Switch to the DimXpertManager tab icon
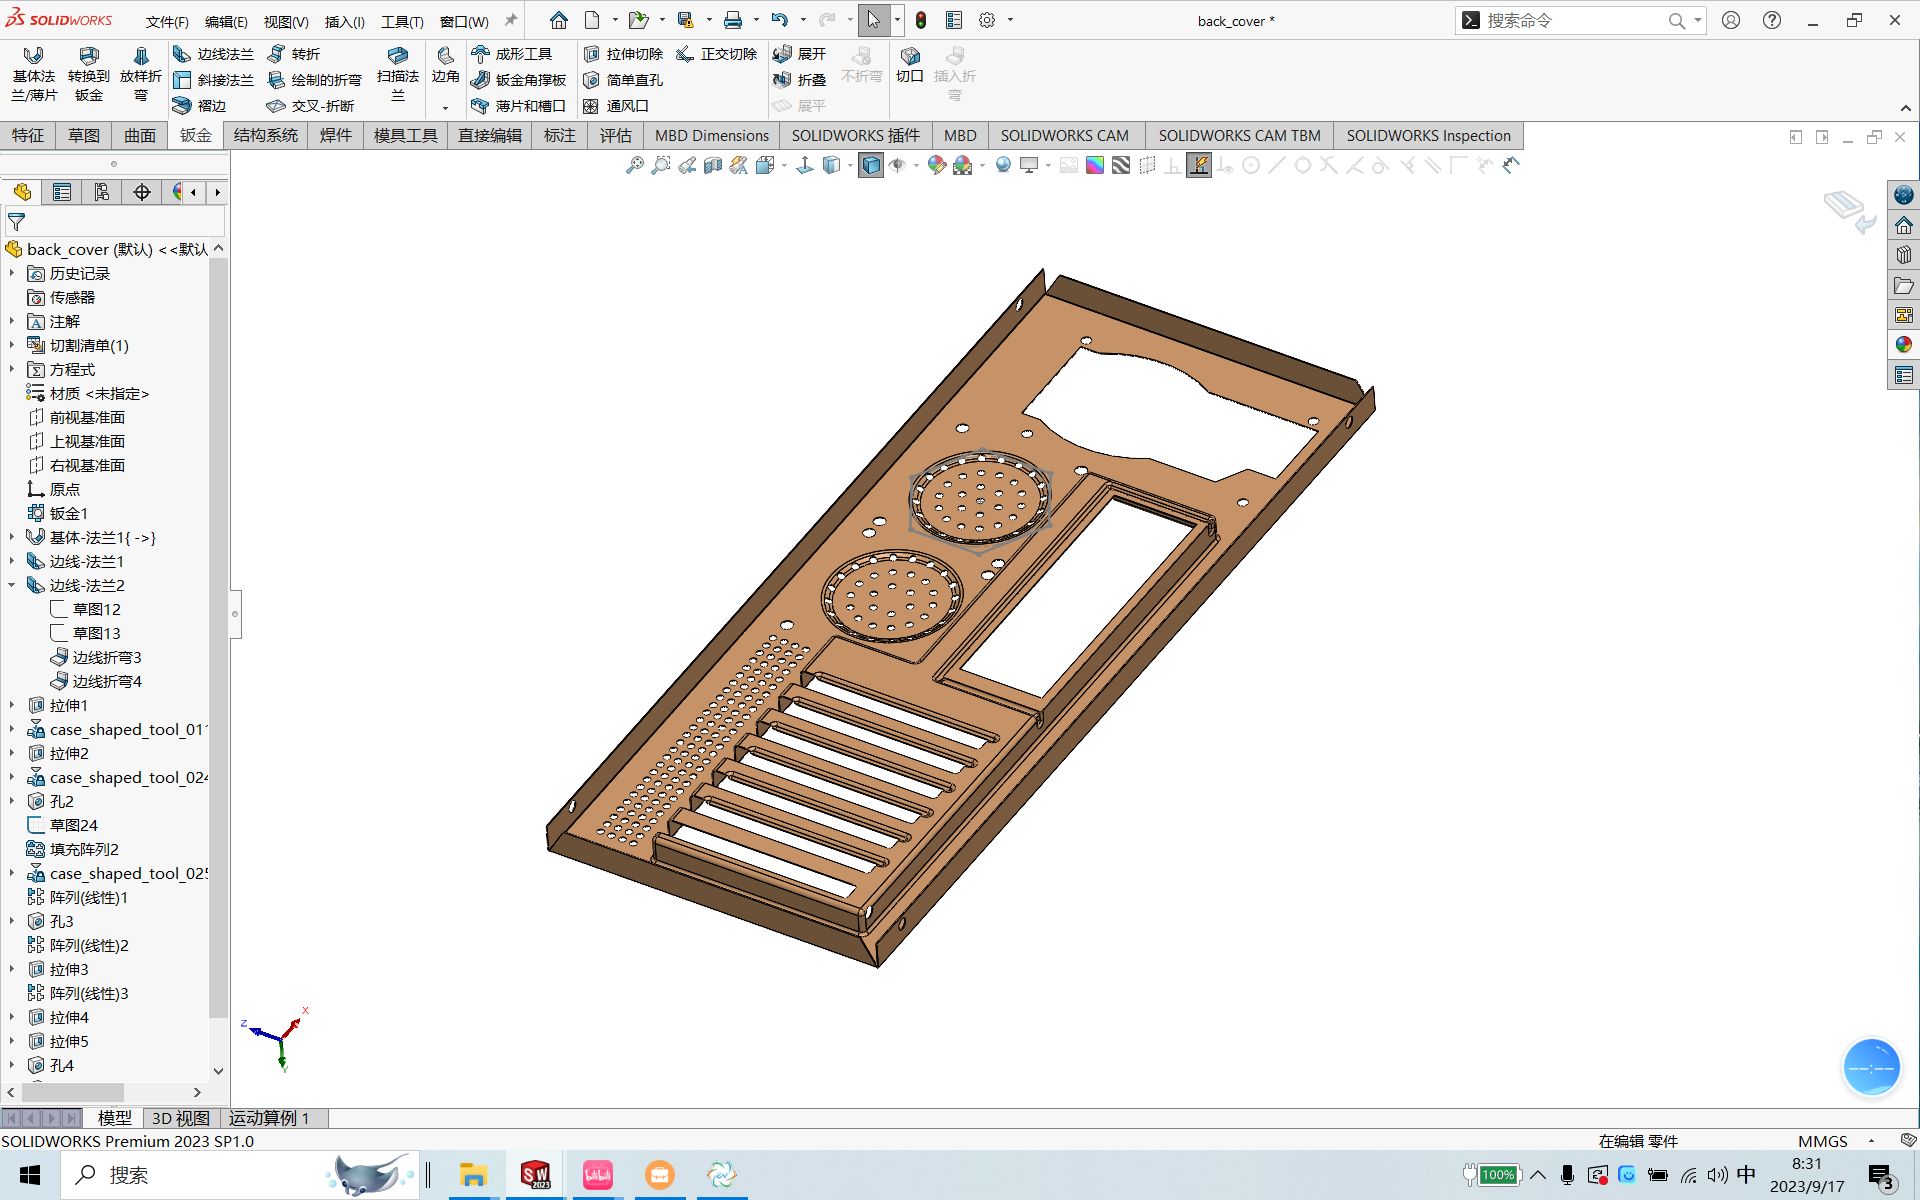1920x1200 pixels. [142, 192]
